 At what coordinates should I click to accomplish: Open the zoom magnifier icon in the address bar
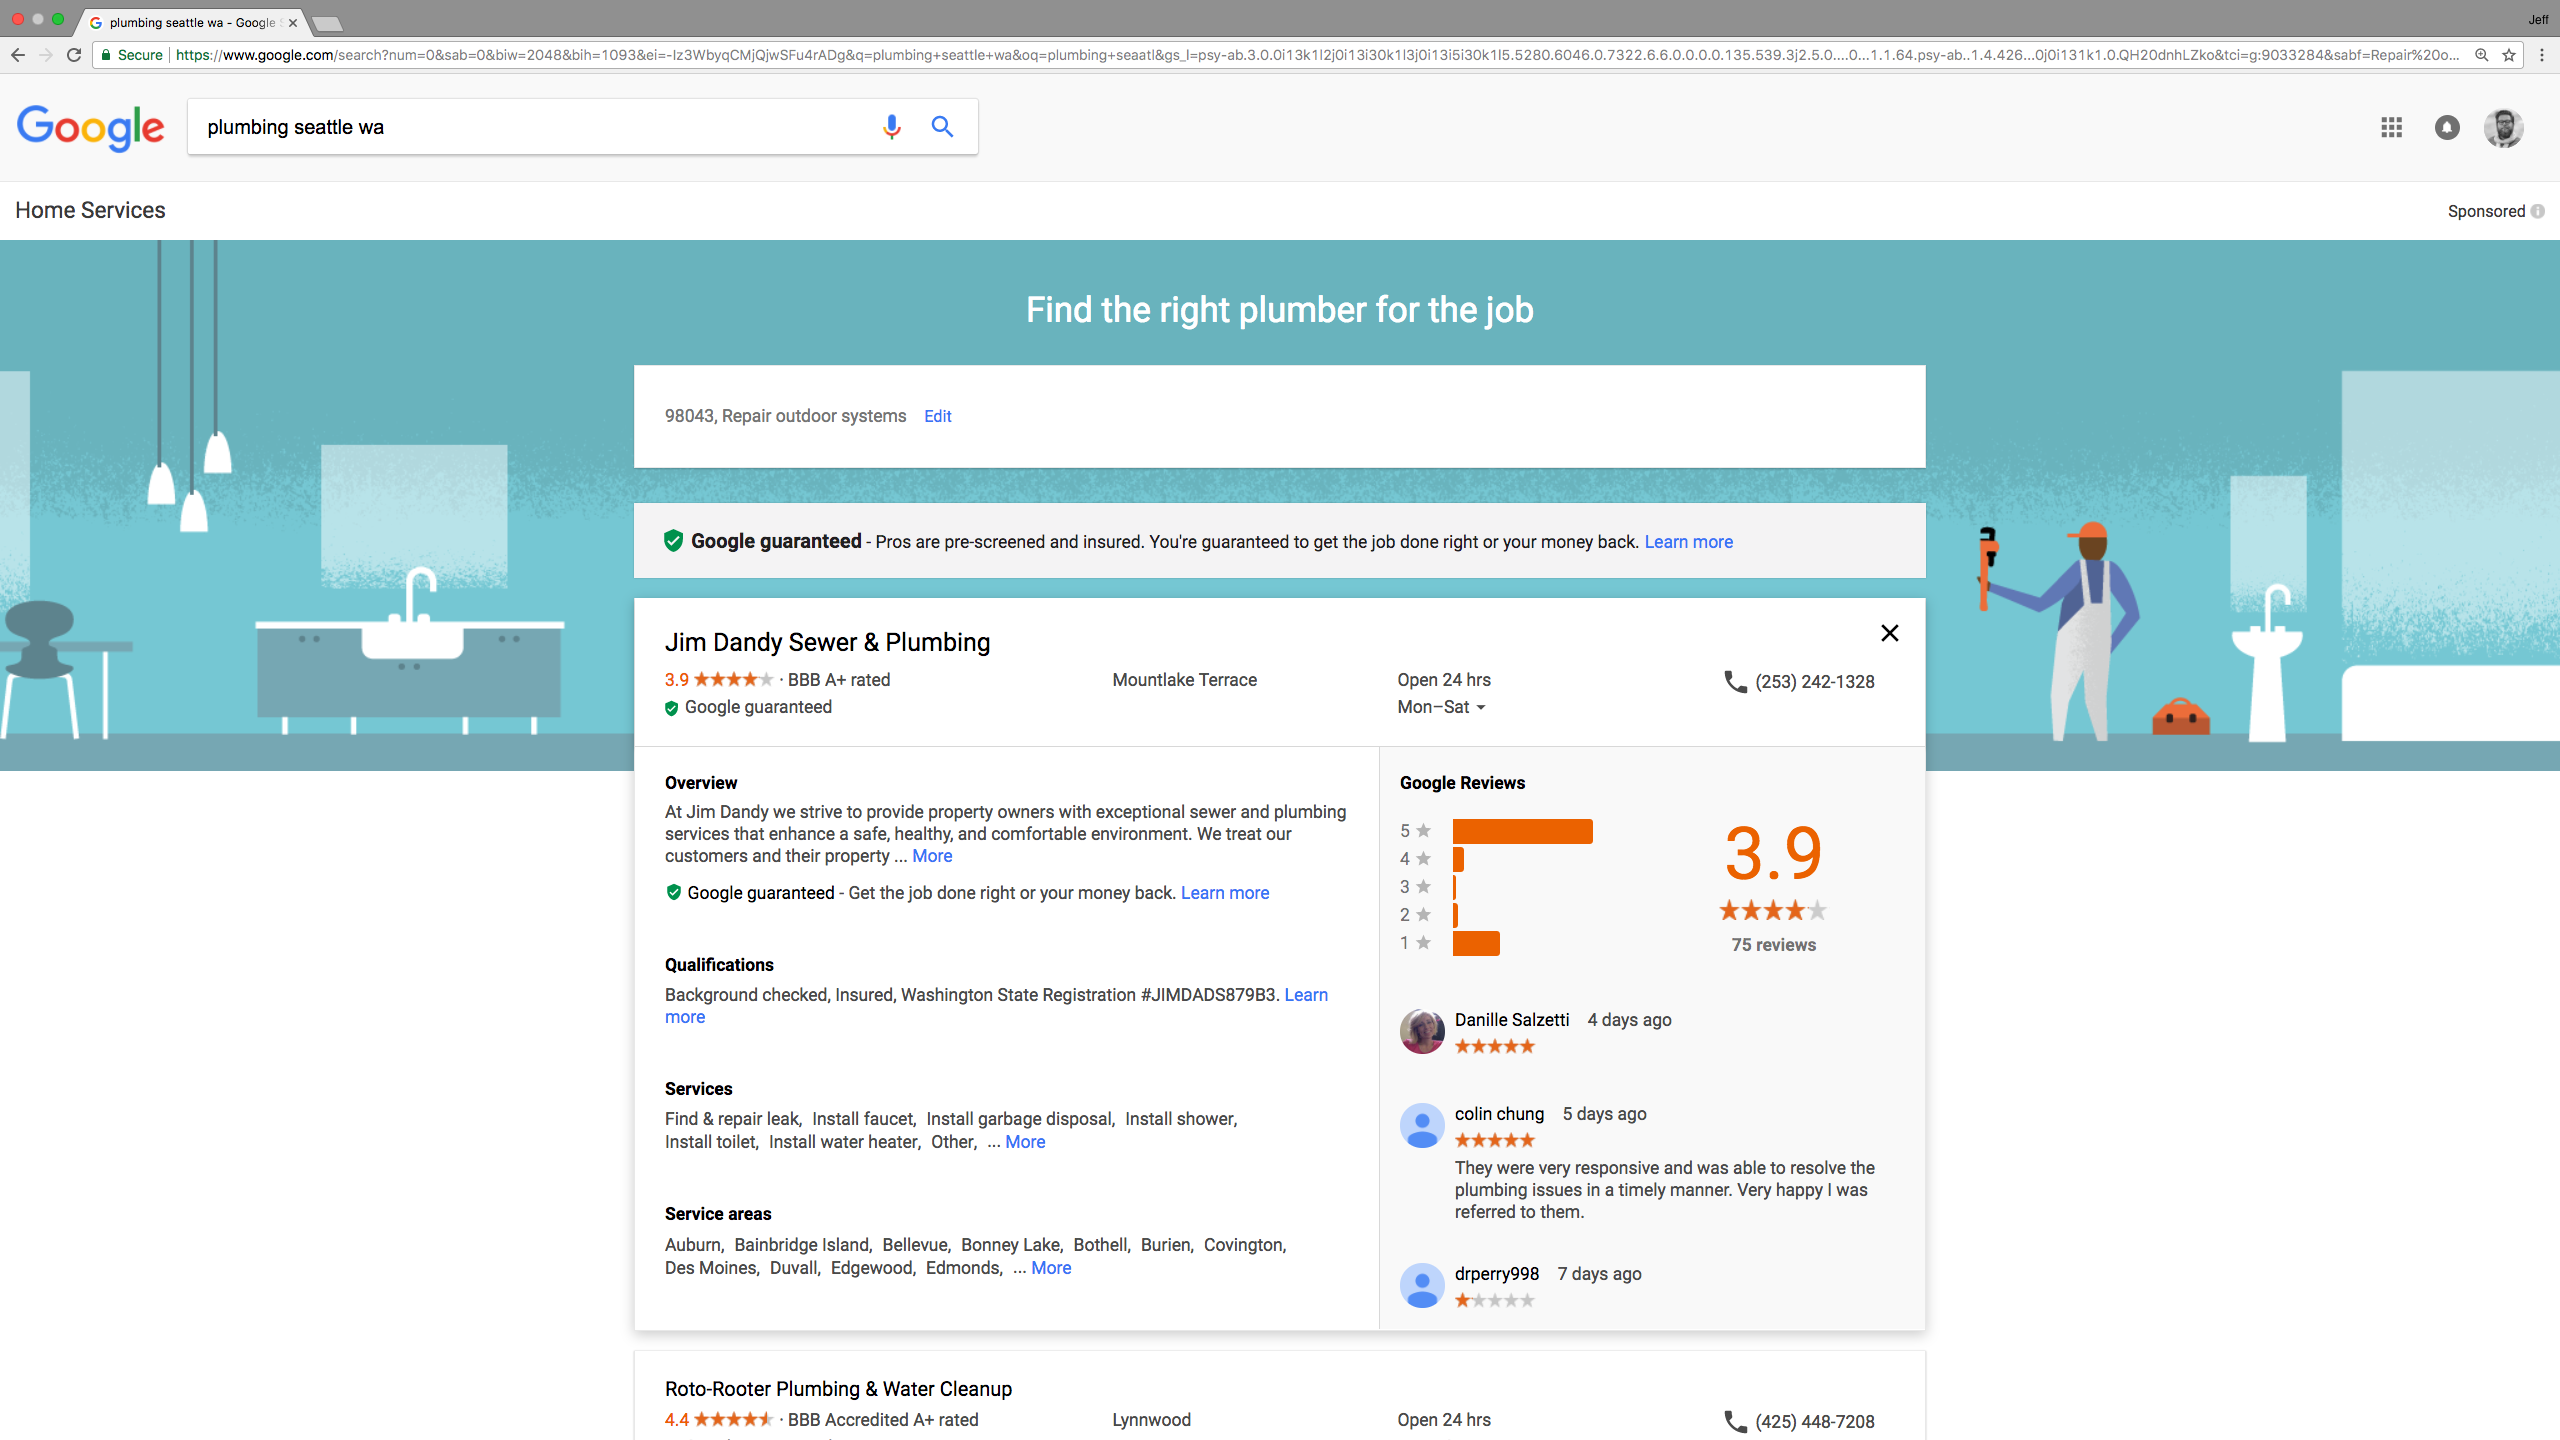2481,55
